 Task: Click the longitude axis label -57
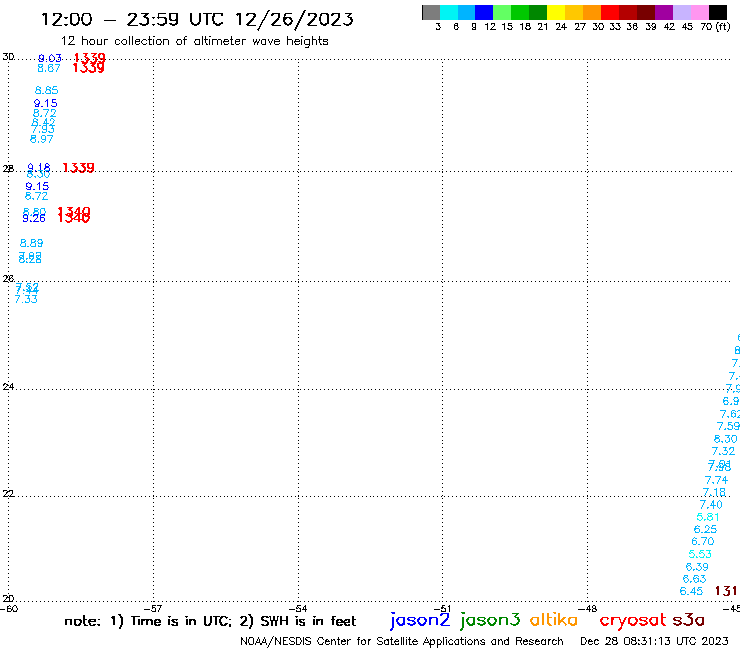tap(154, 609)
